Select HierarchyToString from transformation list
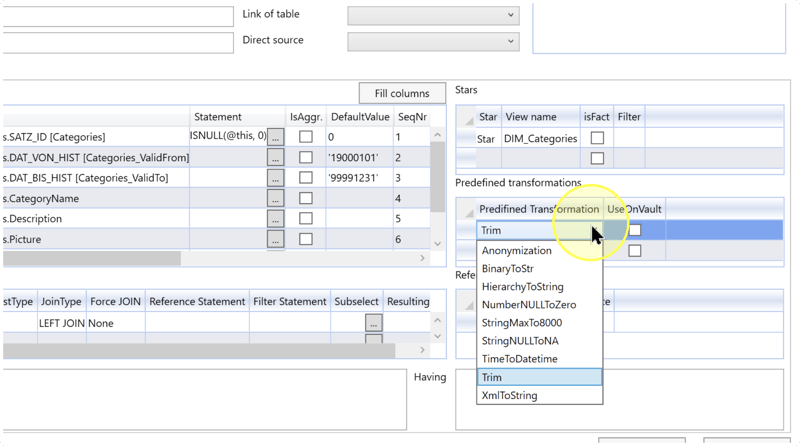This screenshot has width=800, height=446. coord(539,287)
